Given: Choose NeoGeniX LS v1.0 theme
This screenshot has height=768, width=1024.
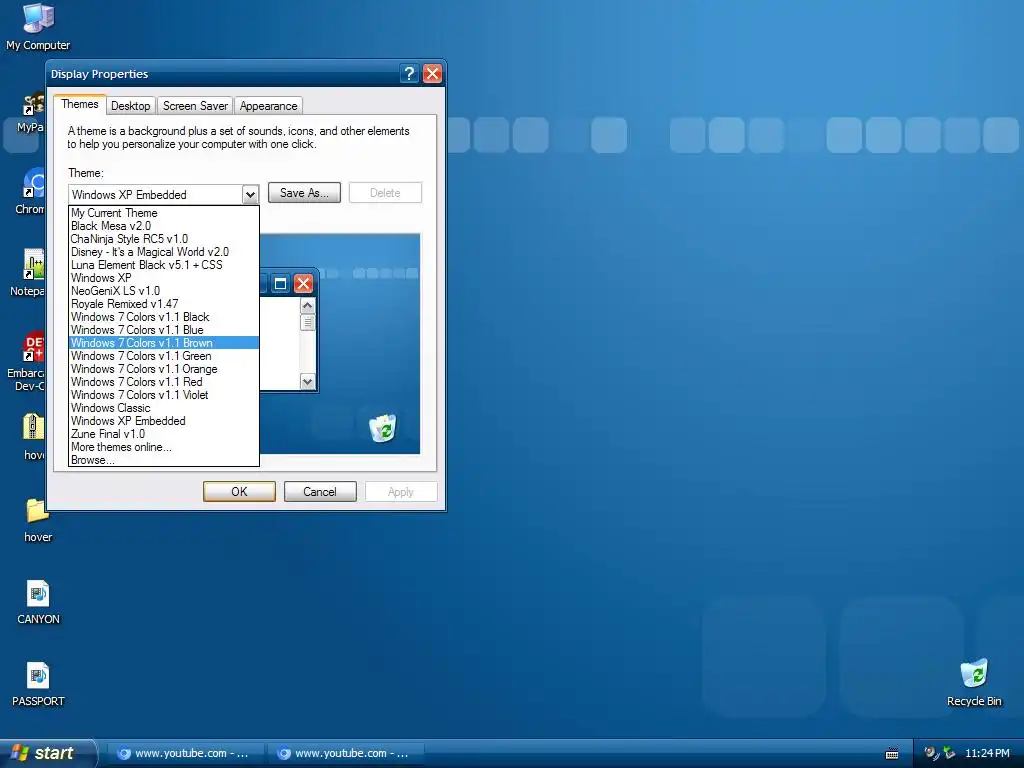Looking at the screenshot, I should click(164, 291).
